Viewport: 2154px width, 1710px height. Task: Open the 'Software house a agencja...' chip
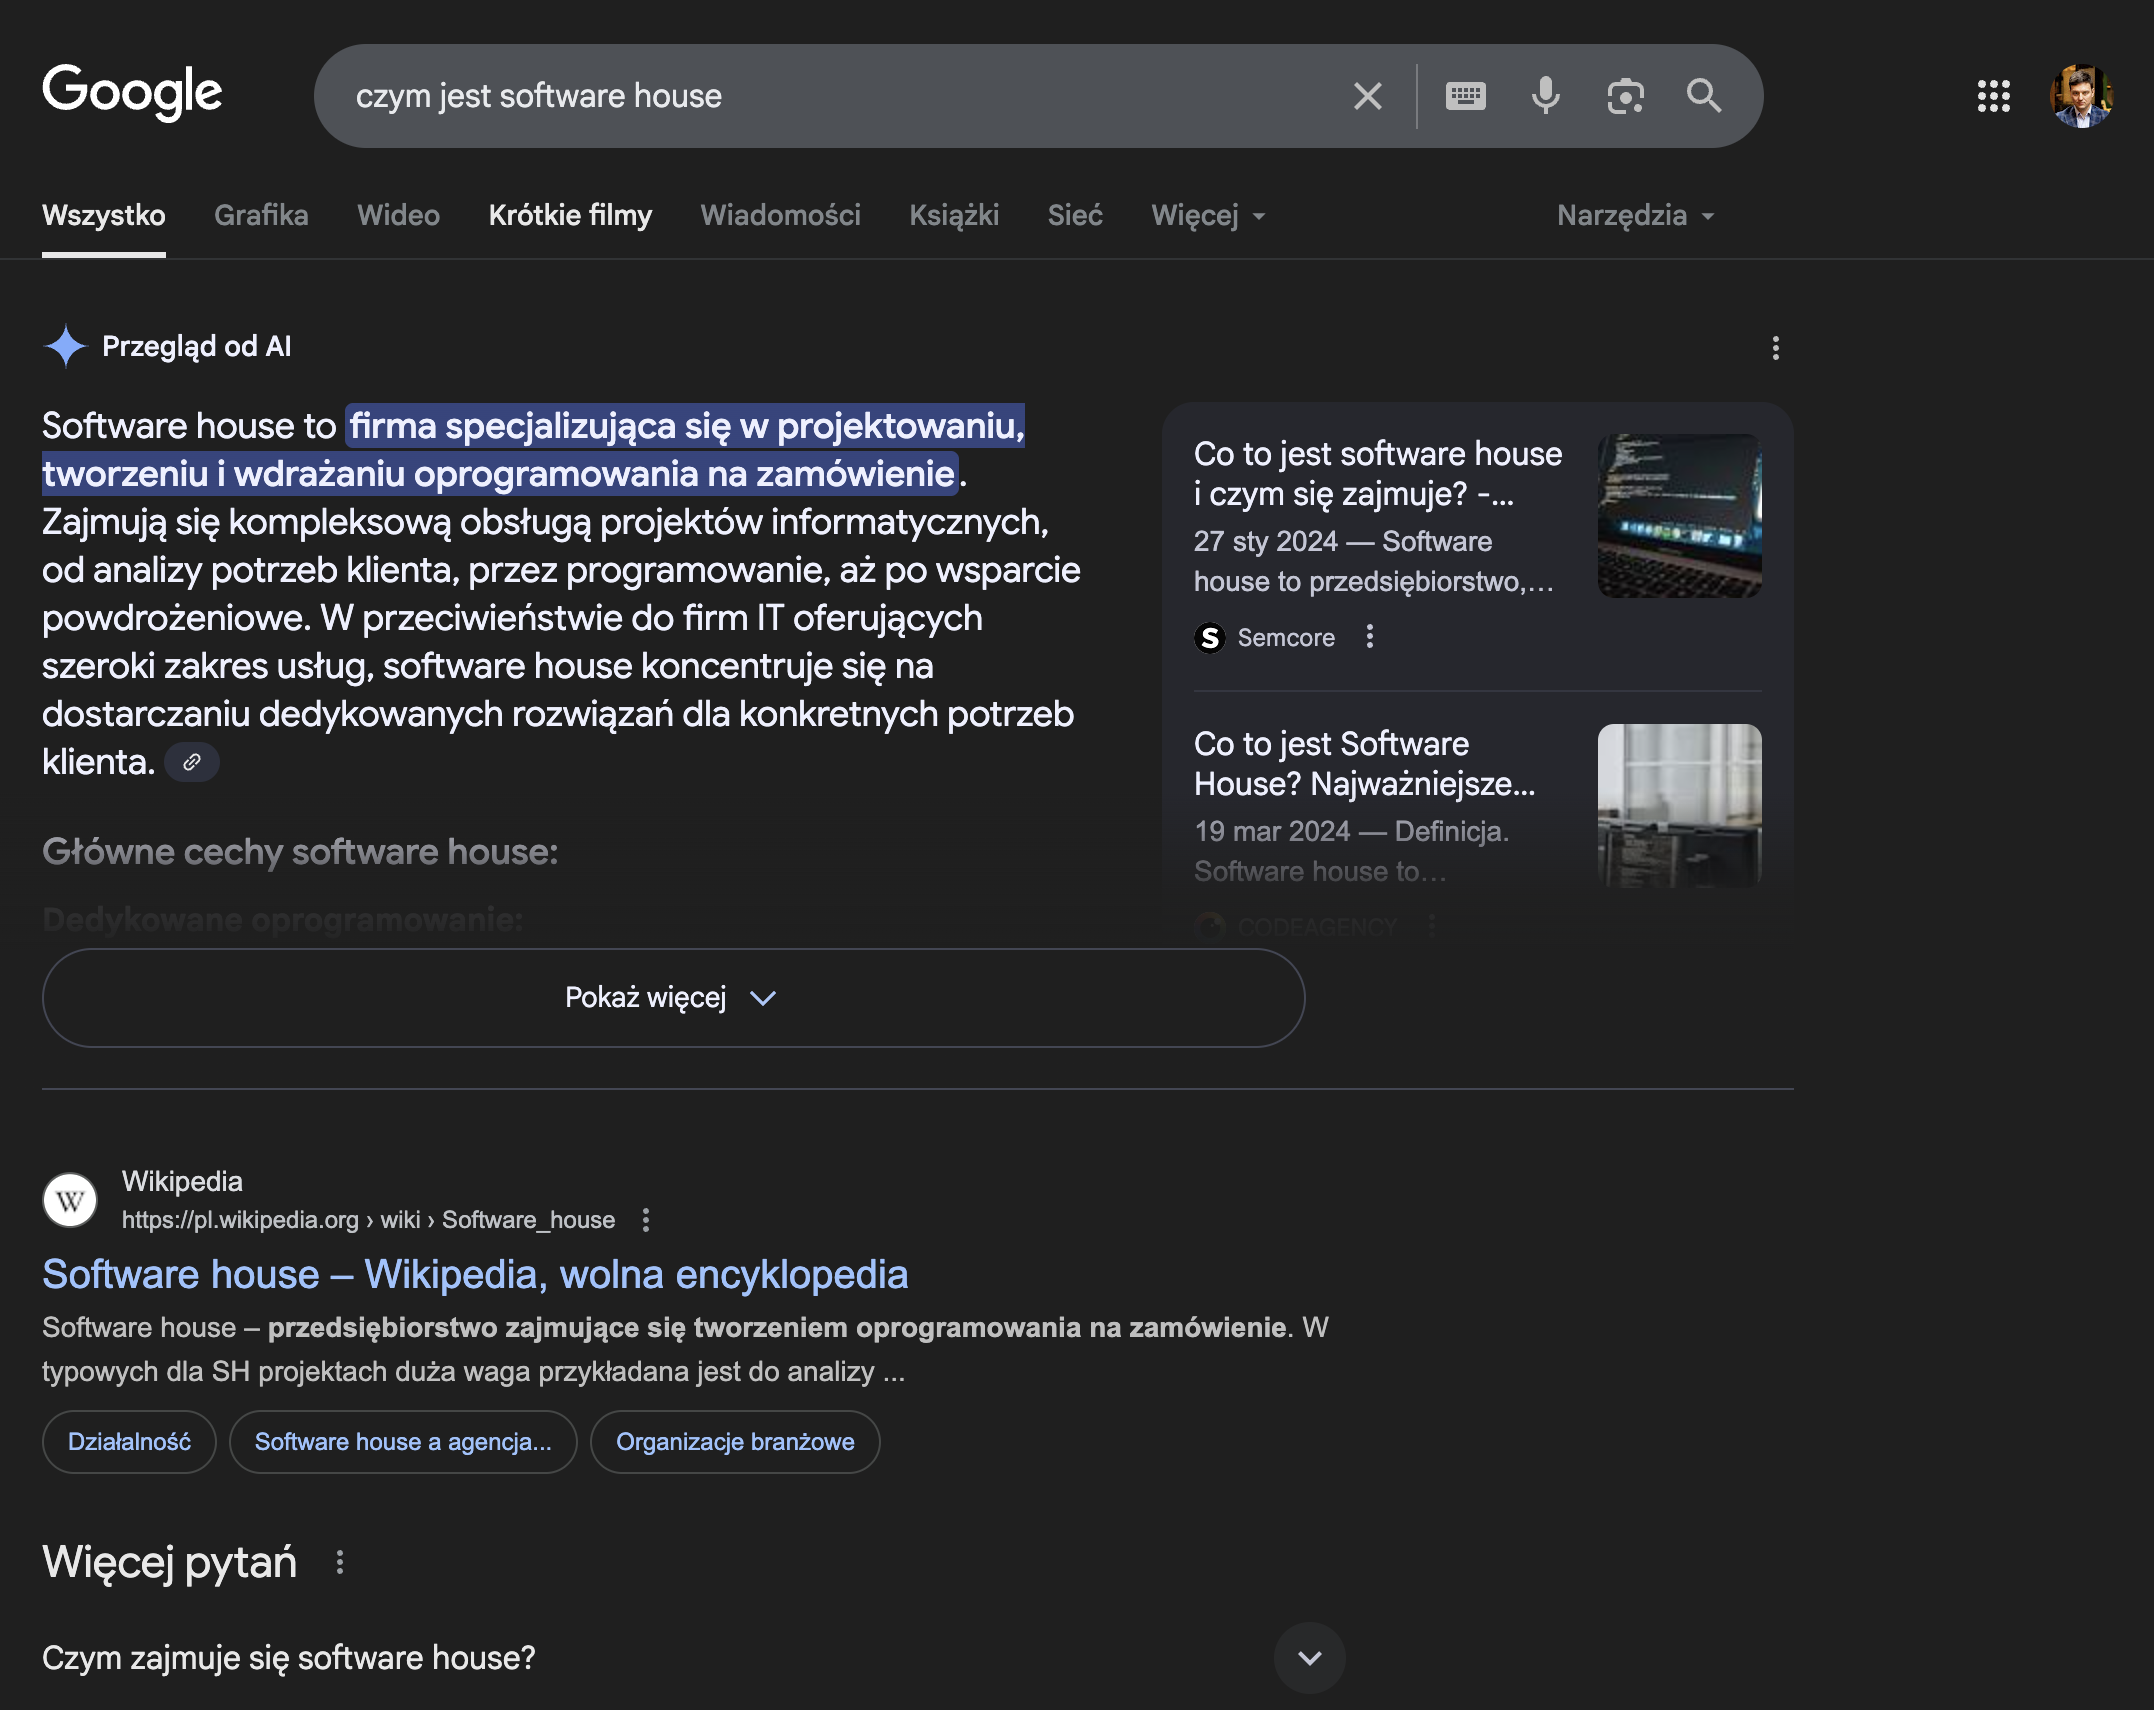click(x=403, y=1442)
